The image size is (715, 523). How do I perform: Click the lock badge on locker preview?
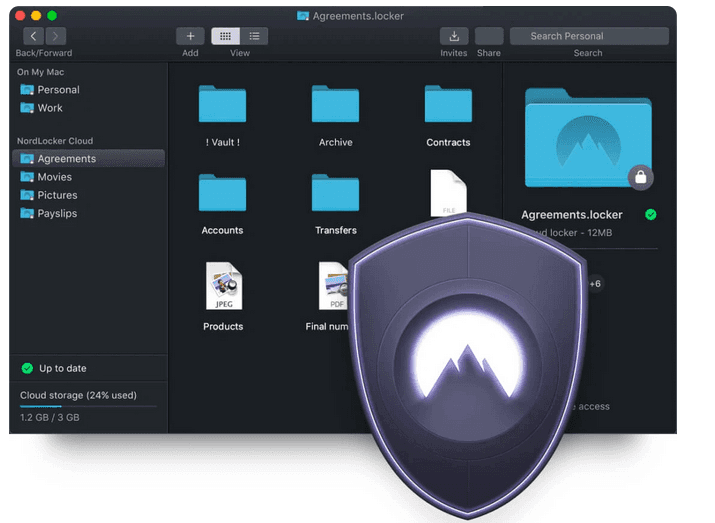click(x=641, y=177)
